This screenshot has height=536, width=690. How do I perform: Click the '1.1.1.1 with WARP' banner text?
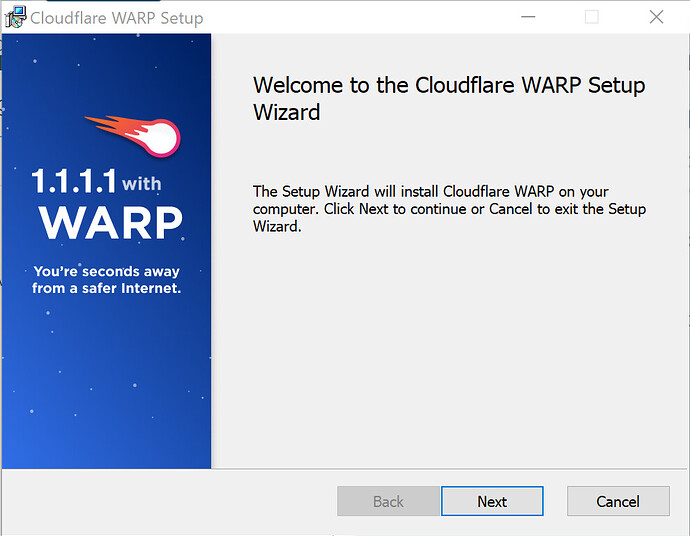[x=107, y=203]
